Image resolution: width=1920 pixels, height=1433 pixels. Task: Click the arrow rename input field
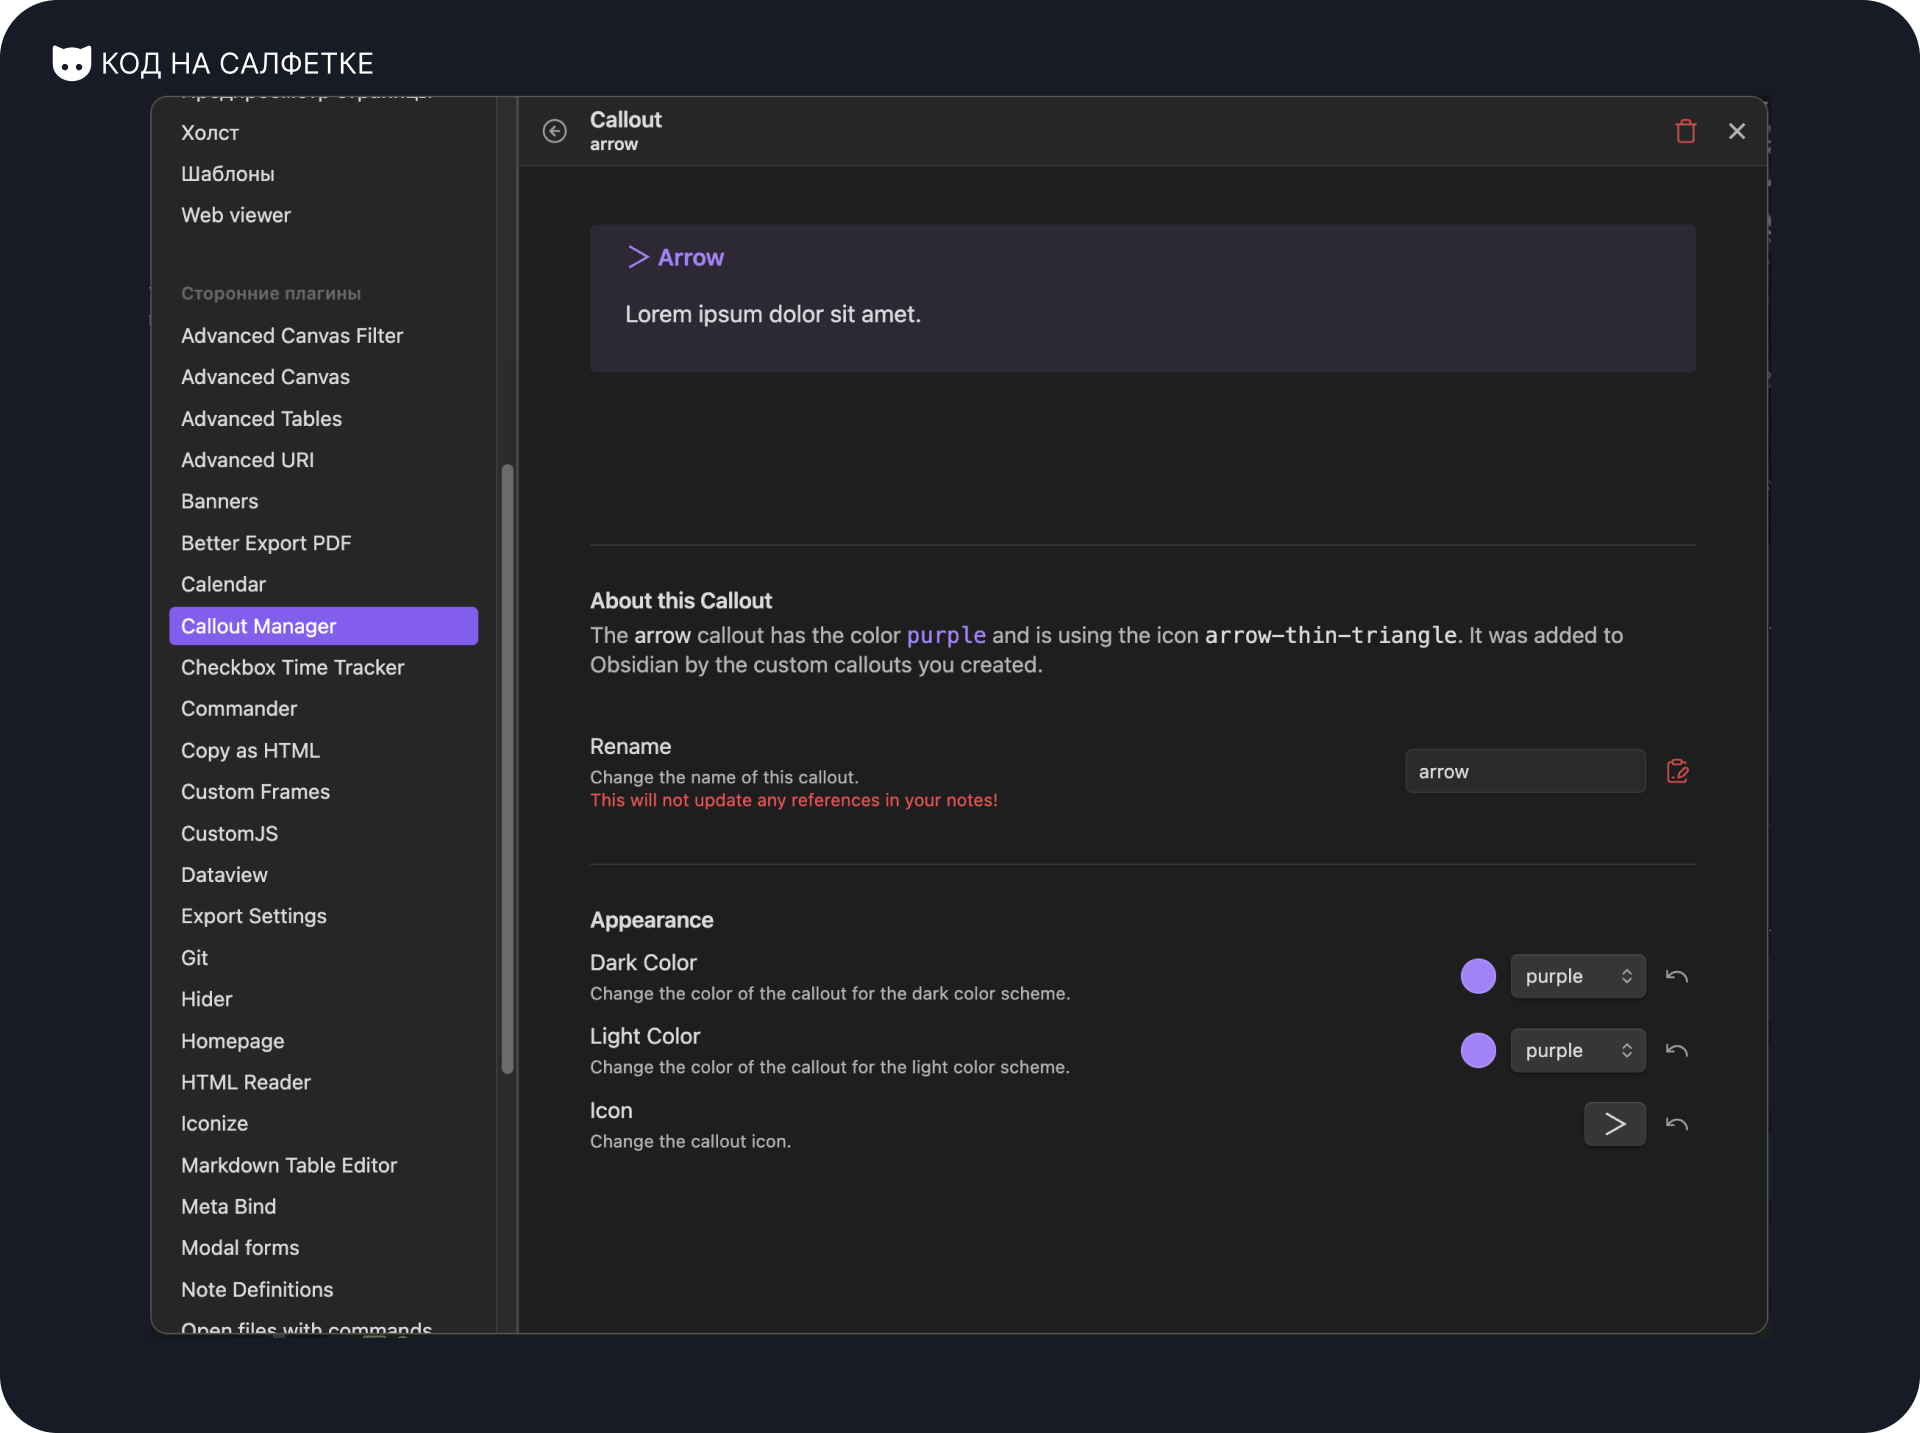point(1524,770)
